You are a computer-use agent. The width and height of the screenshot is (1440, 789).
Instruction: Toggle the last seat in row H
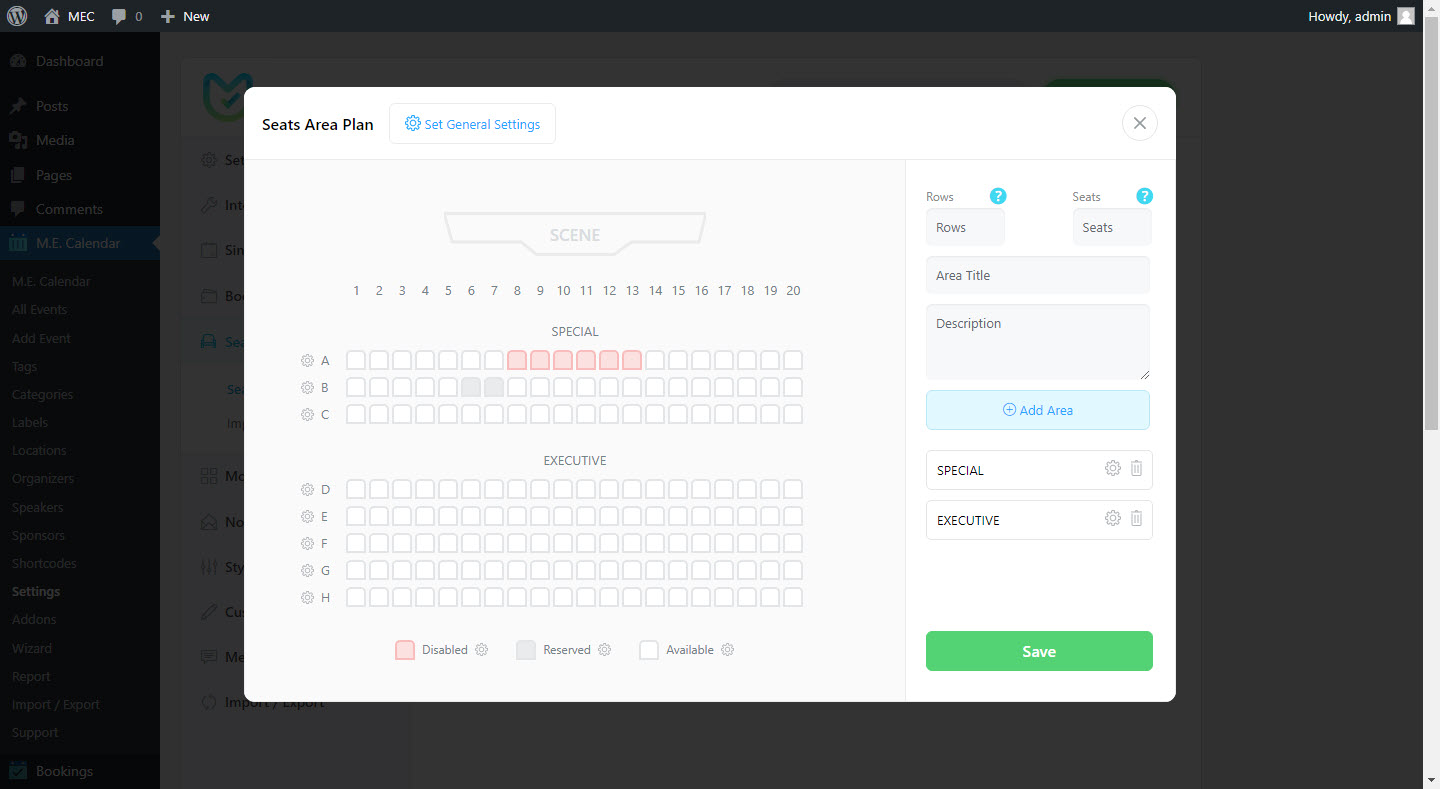point(793,597)
